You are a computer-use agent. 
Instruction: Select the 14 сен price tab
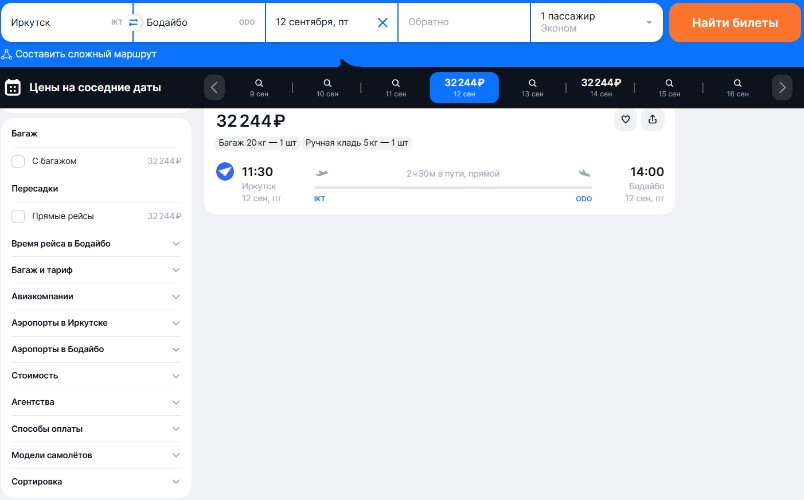[601, 88]
